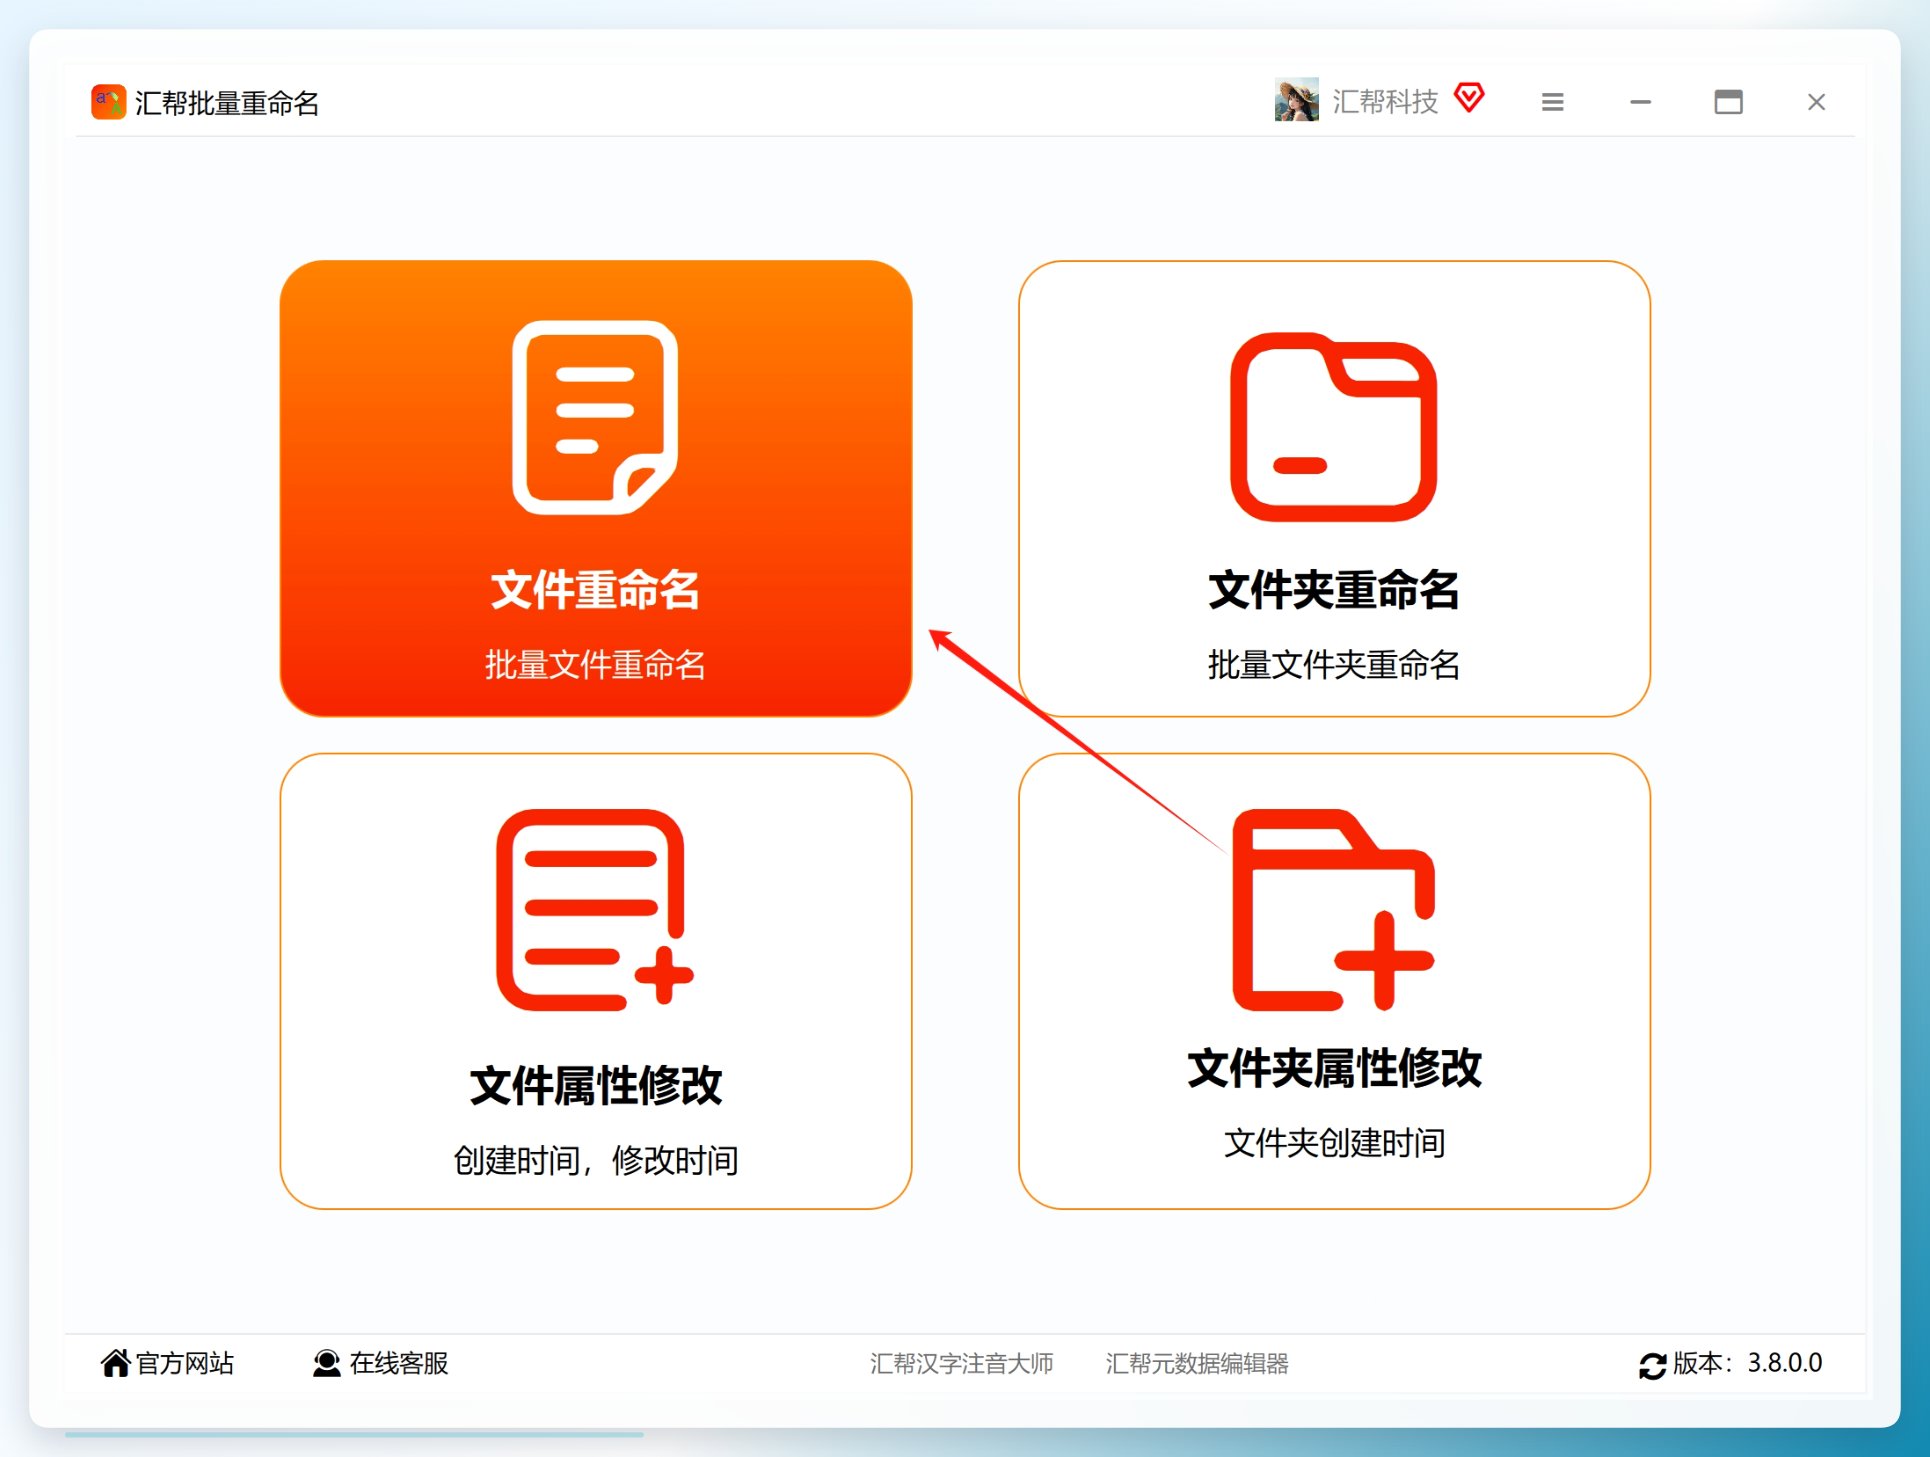1930x1457 pixels.
Task: Click the folder-plus icon in 文件夹属性修改
Action: click(1333, 909)
